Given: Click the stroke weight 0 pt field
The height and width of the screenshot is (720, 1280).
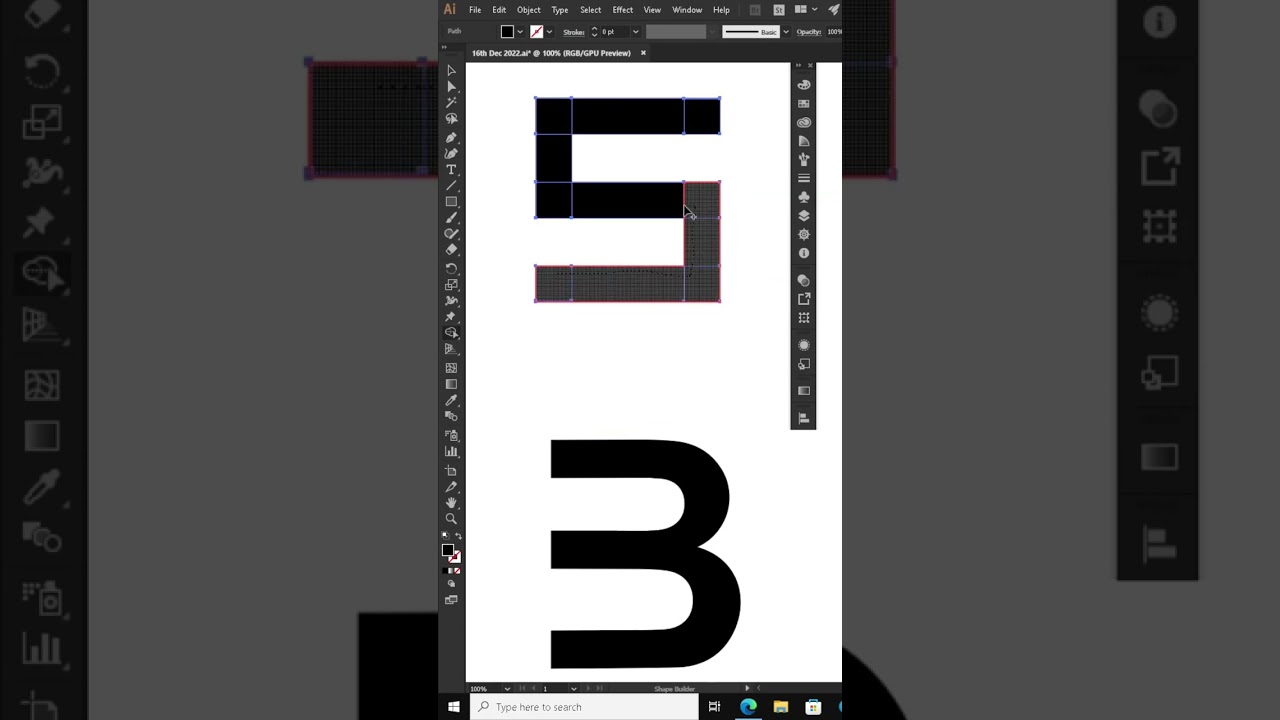Looking at the screenshot, I should [x=613, y=32].
